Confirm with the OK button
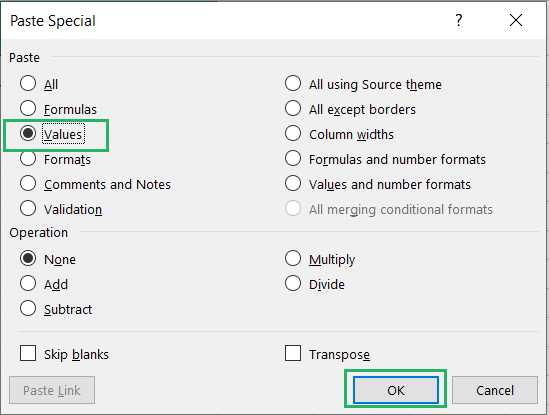The width and height of the screenshot is (549, 415). pos(396,390)
